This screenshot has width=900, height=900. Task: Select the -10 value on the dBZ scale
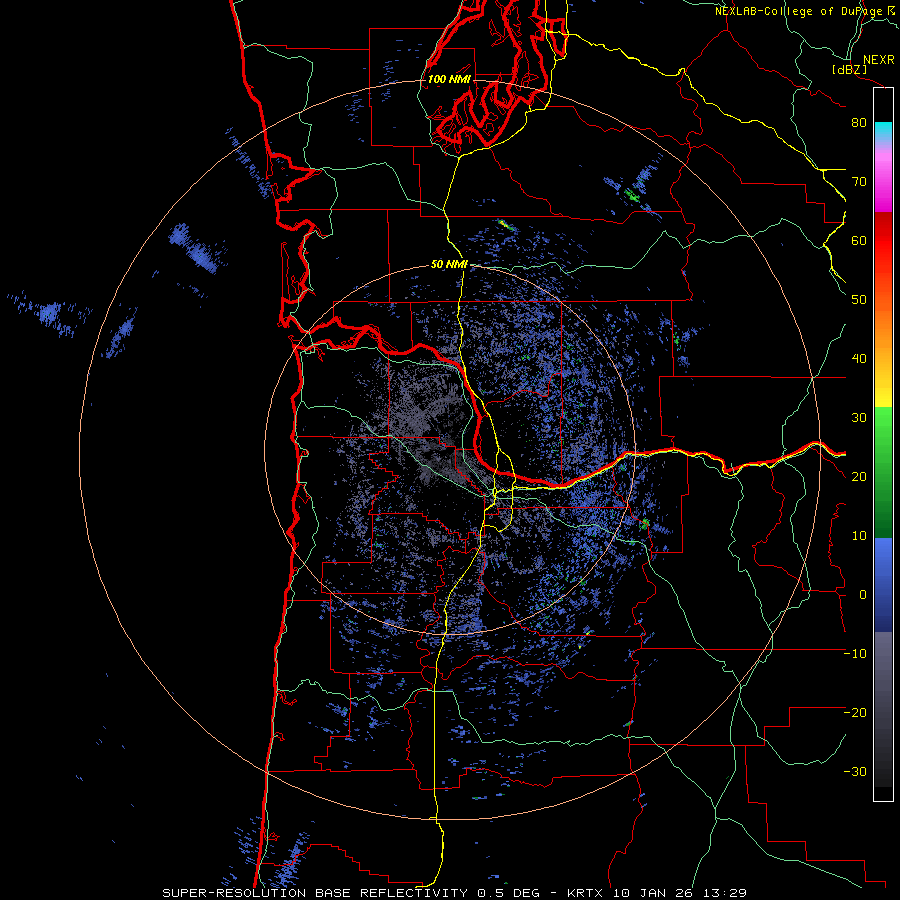pos(855,654)
